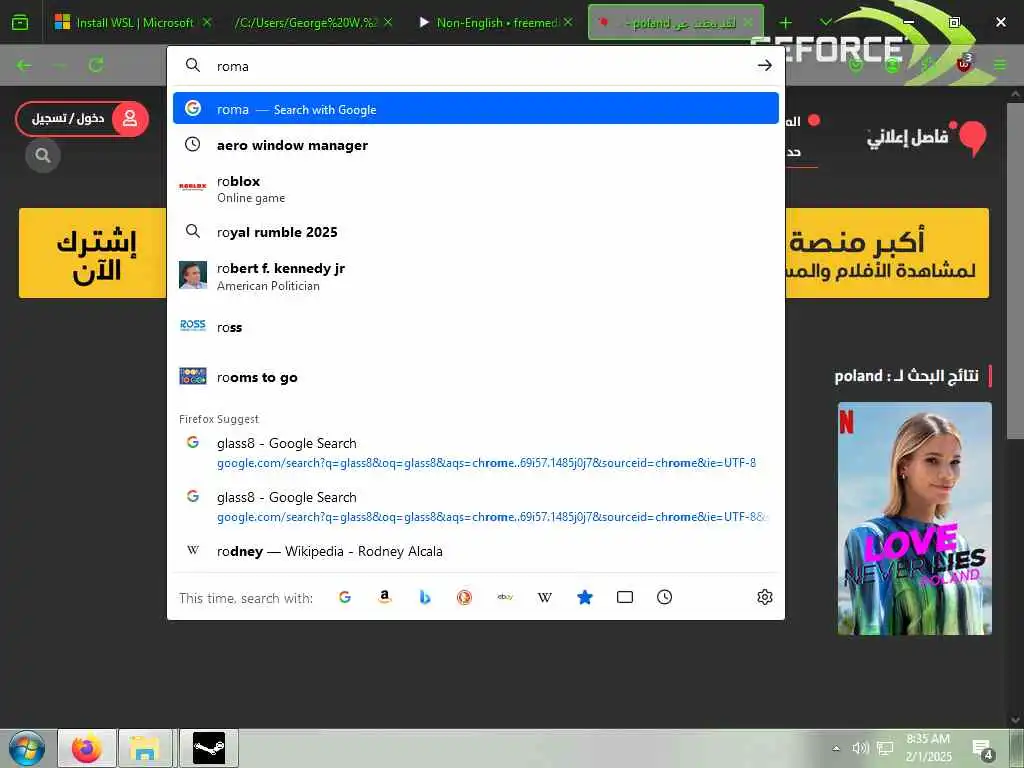Open a new tab with plus button
Screen dimensions: 1024x768
(786, 23)
